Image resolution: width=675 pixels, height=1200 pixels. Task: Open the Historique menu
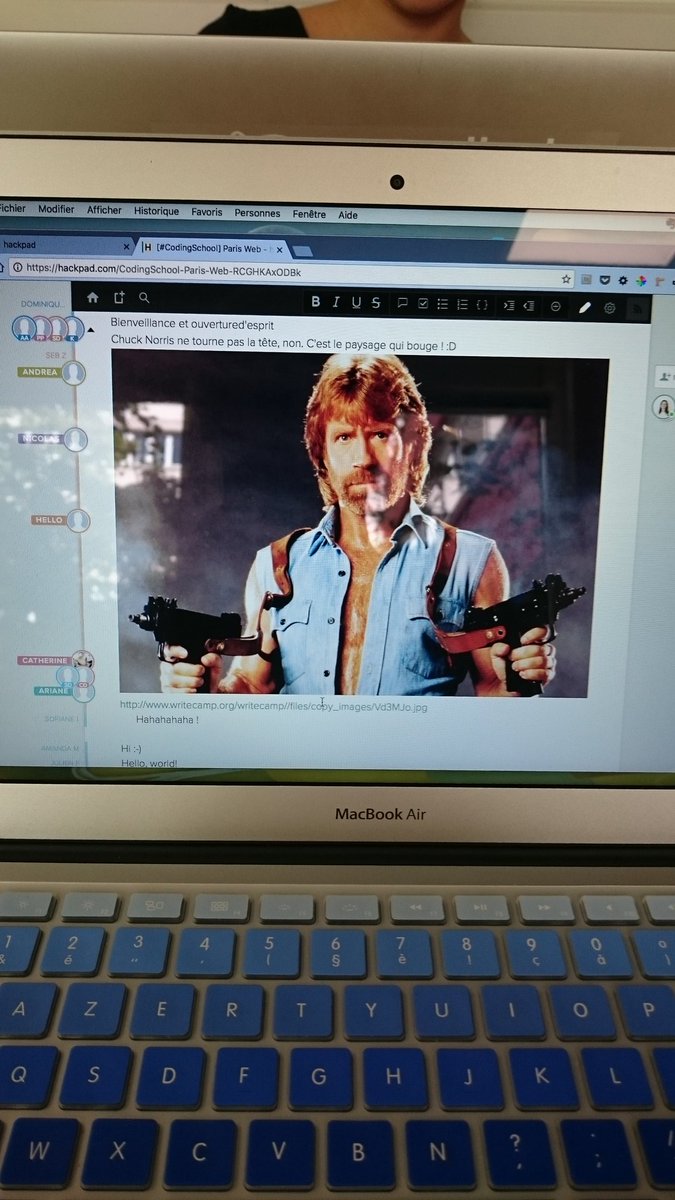pos(157,211)
